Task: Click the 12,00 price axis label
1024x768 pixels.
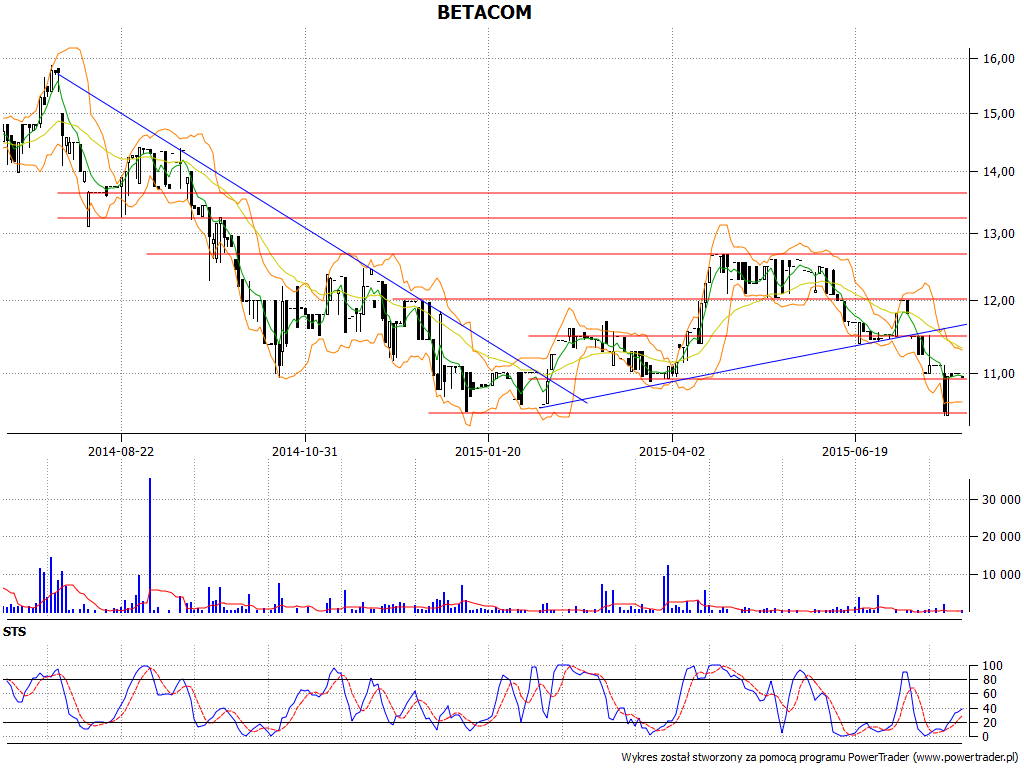Action: (x=999, y=300)
